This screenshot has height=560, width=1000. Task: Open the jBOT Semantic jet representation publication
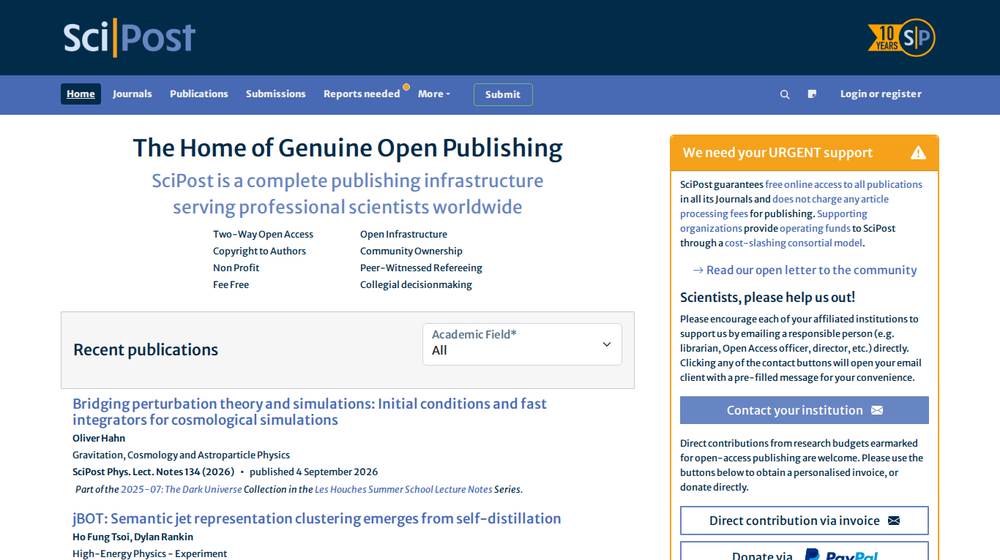tap(316, 519)
